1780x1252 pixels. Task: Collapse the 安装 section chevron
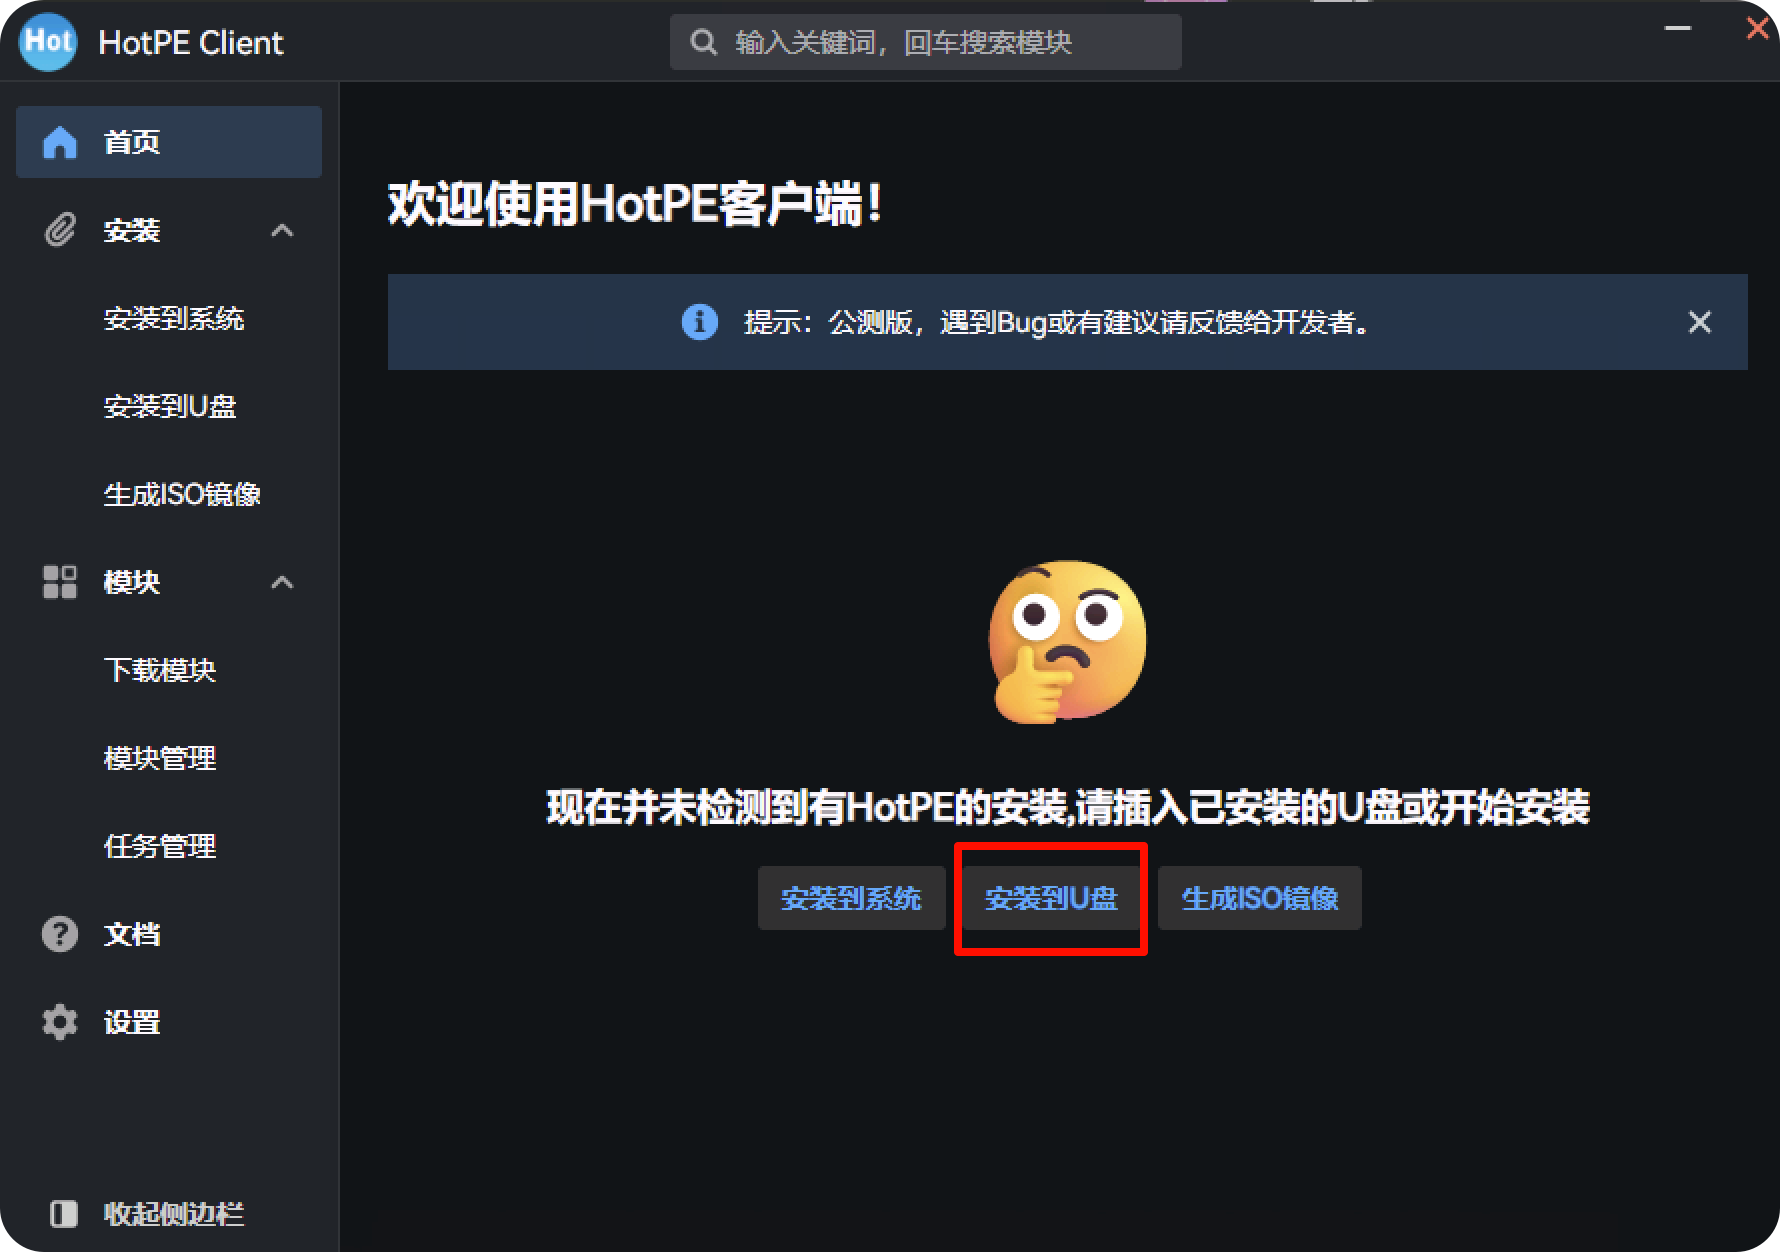click(283, 230)
